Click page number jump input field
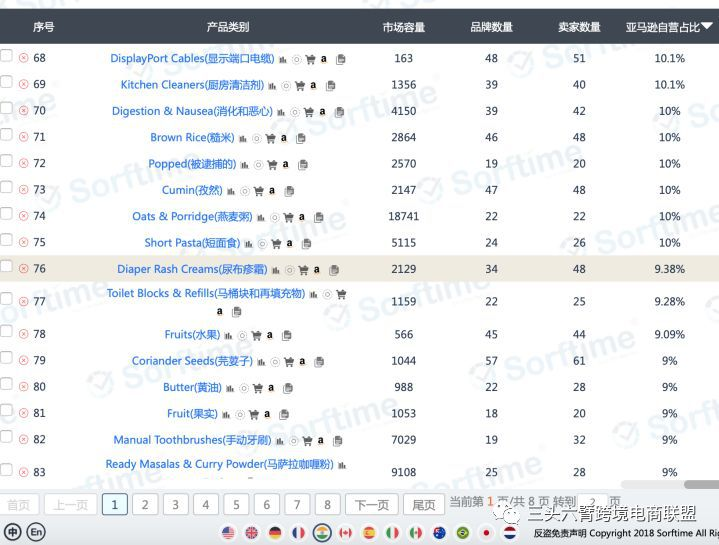 [x=592, y=502]
